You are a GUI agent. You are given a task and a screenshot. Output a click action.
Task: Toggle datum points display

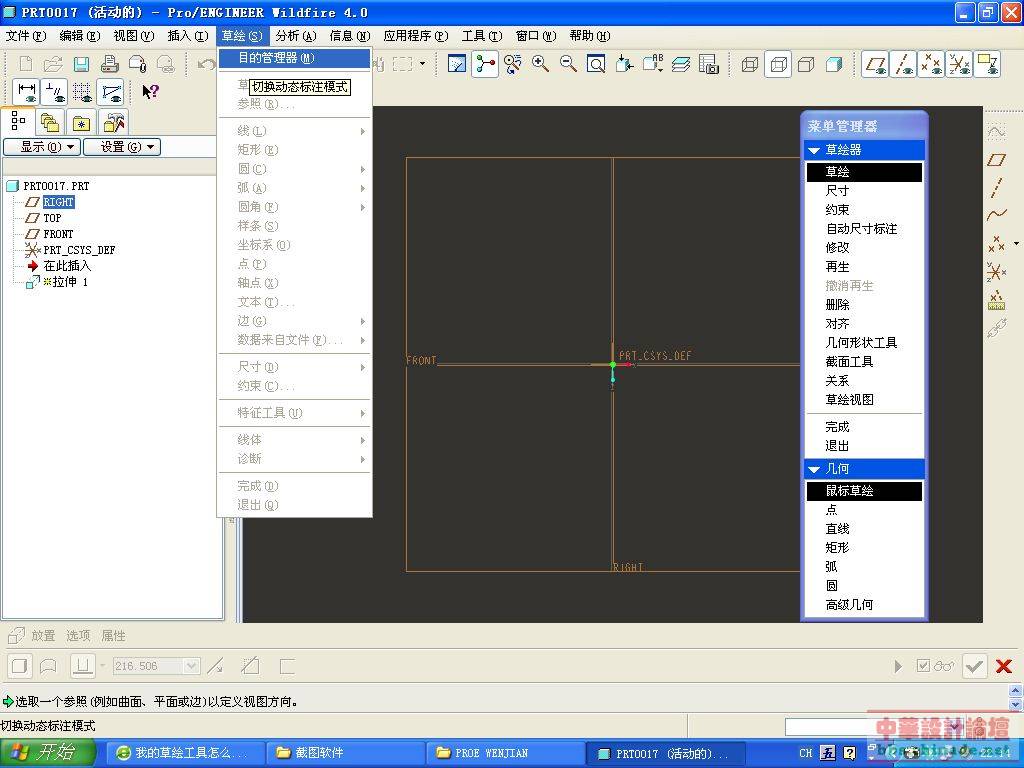[x=931, y=64]
